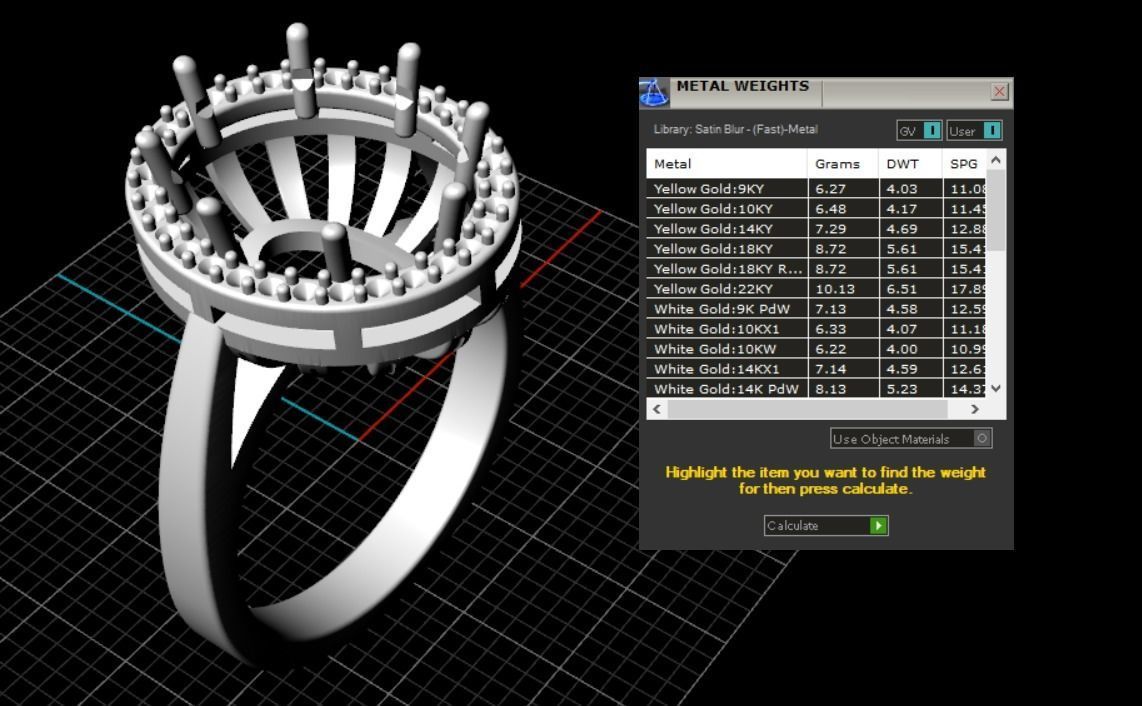1142x706 pixels.
Task: Click the table's scroll left arrow
Action: (x=657, y=409)
